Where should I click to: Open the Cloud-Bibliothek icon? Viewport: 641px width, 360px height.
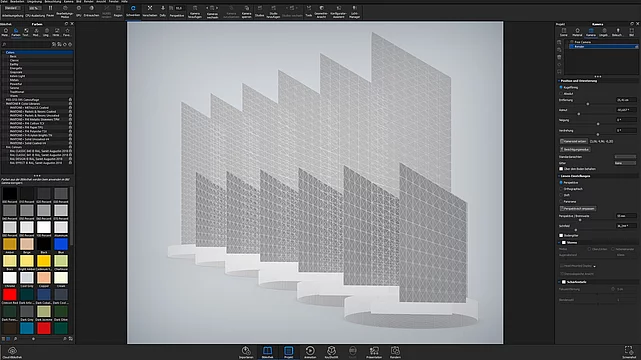coord(12,352)
